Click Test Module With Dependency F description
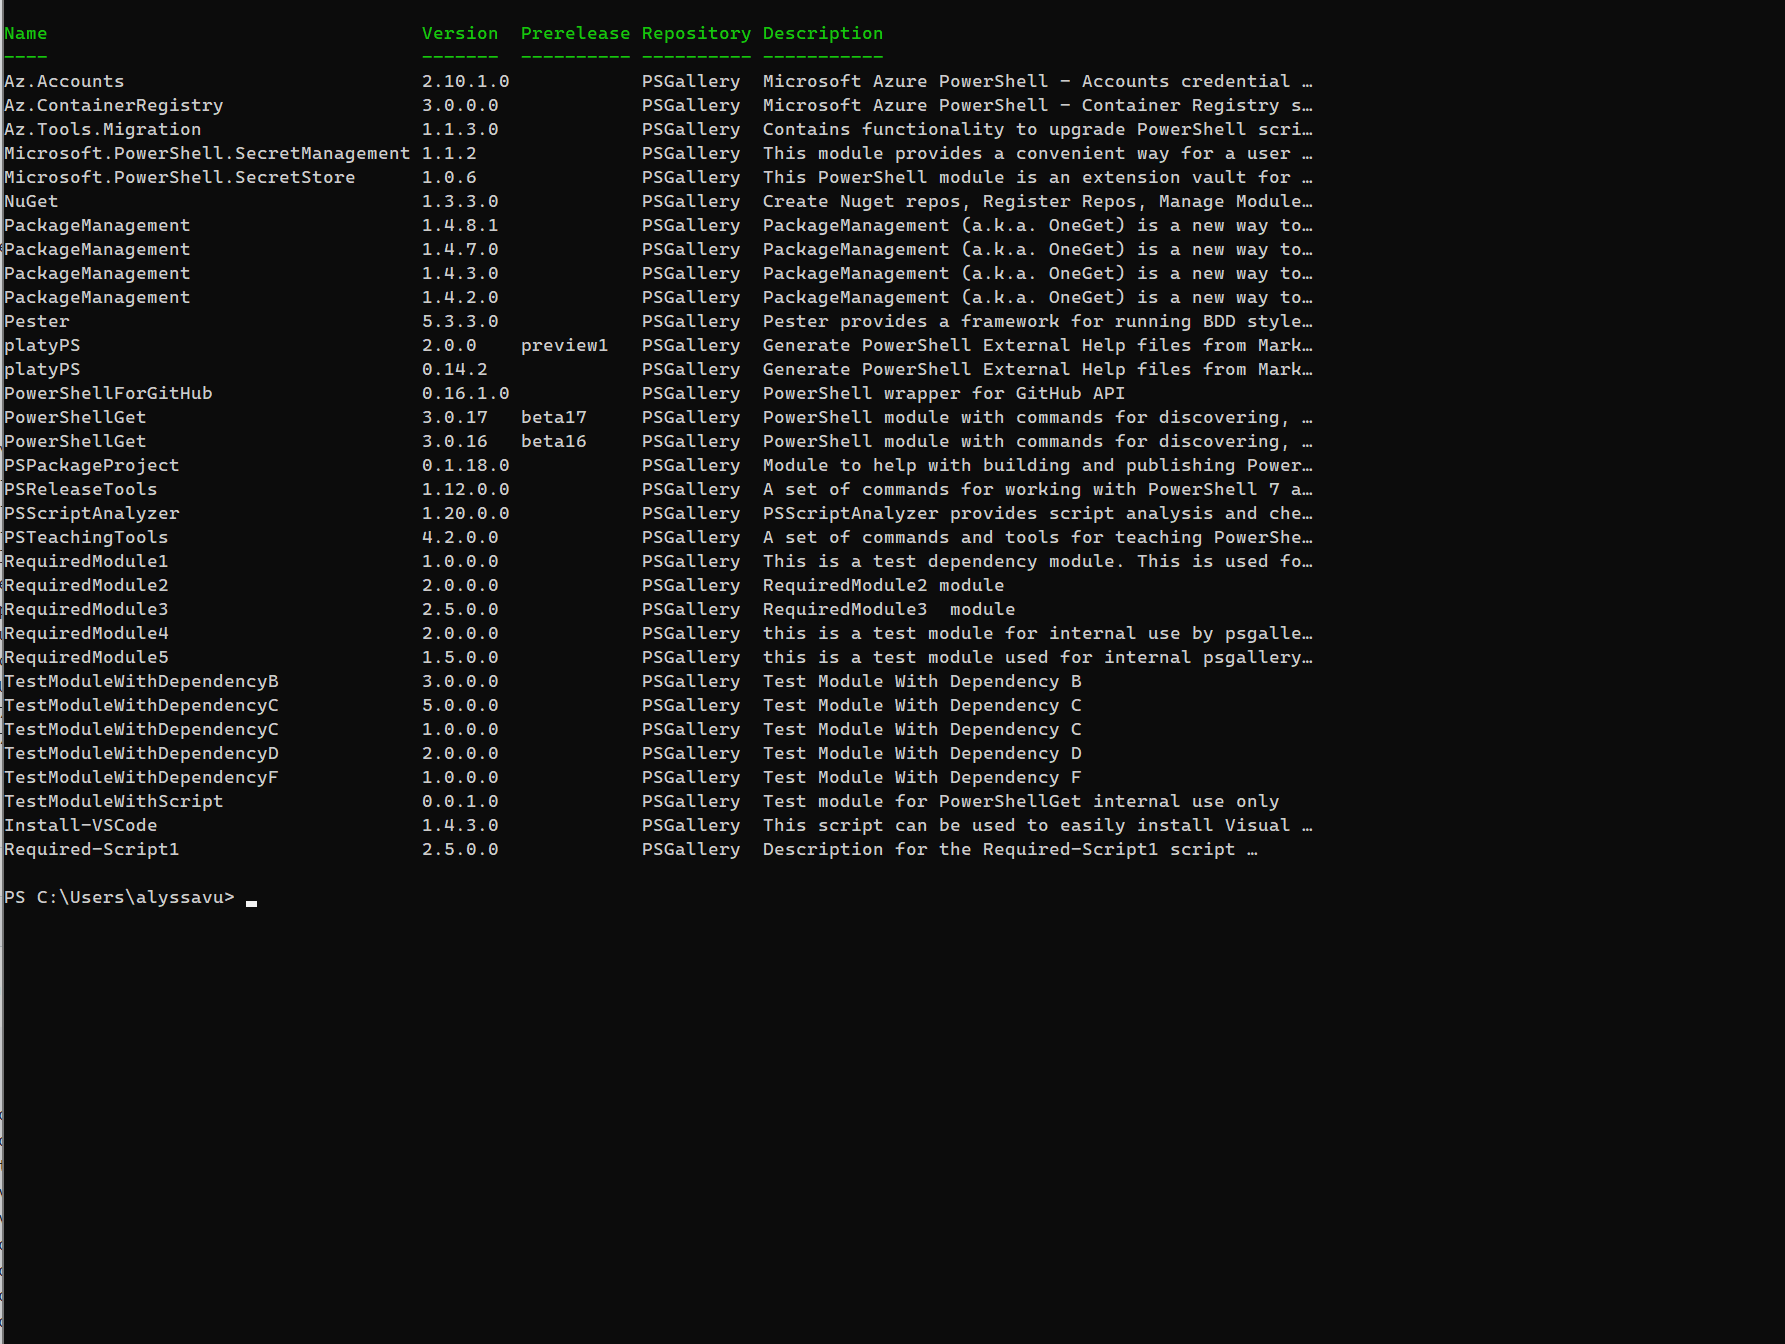 point(922,778)
